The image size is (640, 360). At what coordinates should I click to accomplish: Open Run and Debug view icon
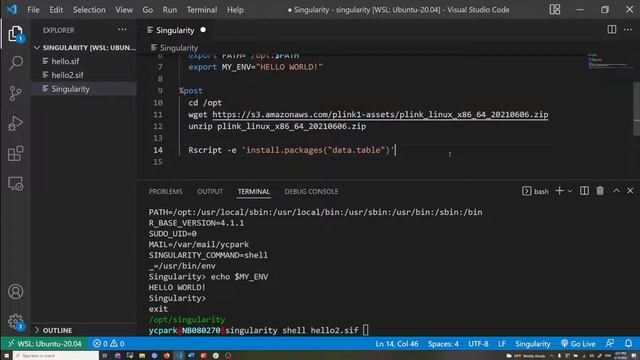pyautogui.click(x=16, y=123)
